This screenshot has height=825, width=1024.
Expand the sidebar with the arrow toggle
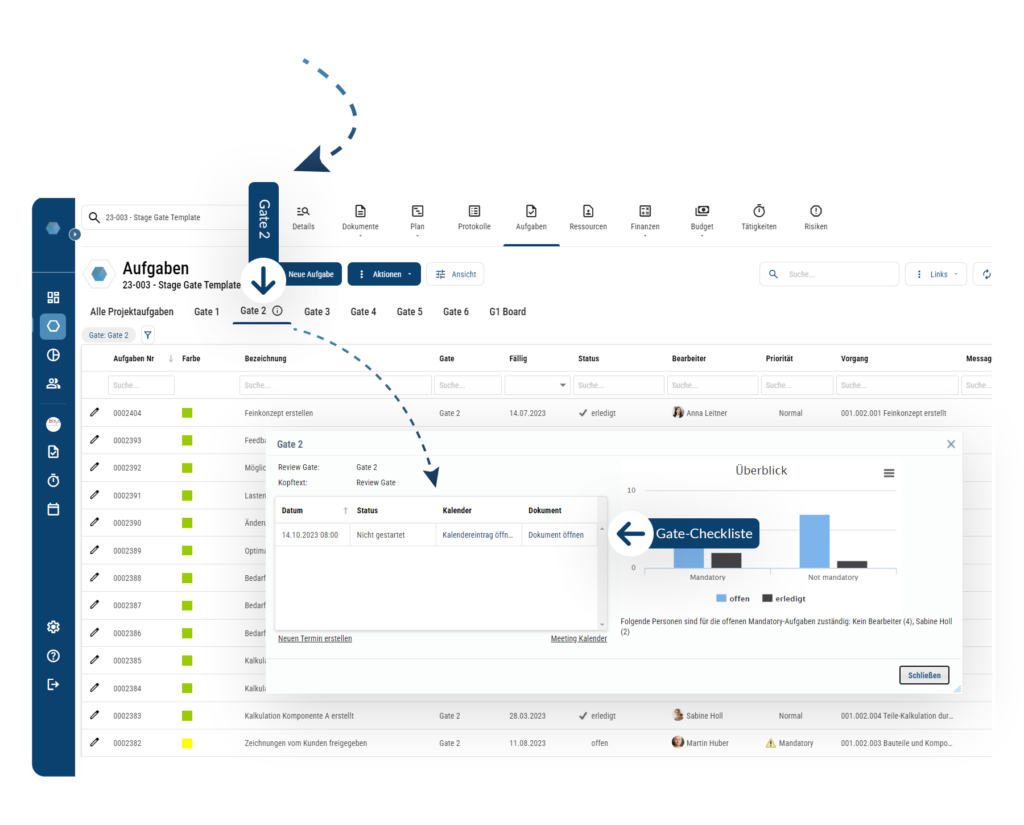74,234
